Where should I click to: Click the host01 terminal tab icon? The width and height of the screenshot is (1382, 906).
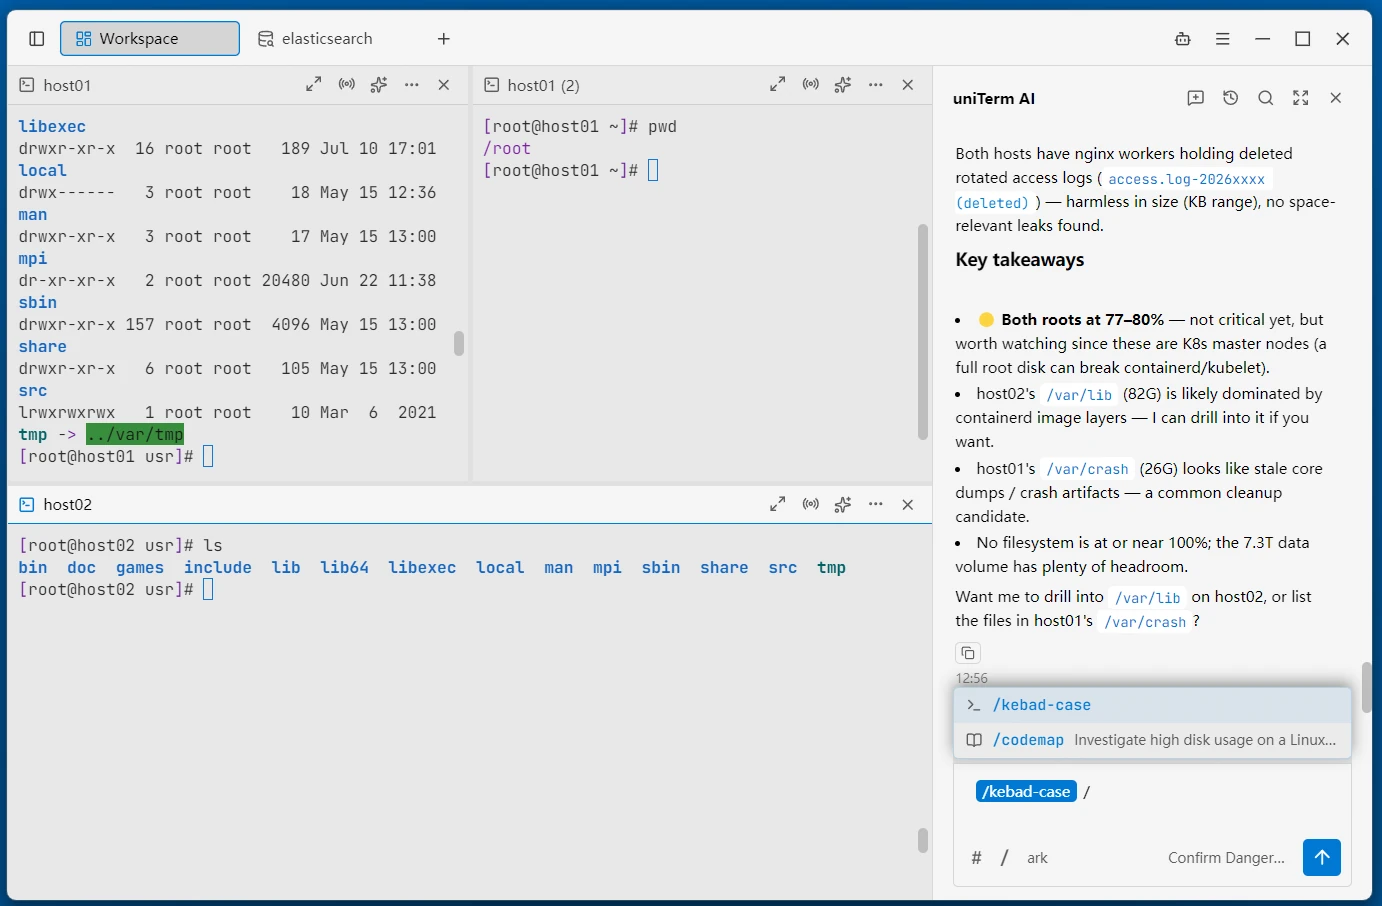27,85
